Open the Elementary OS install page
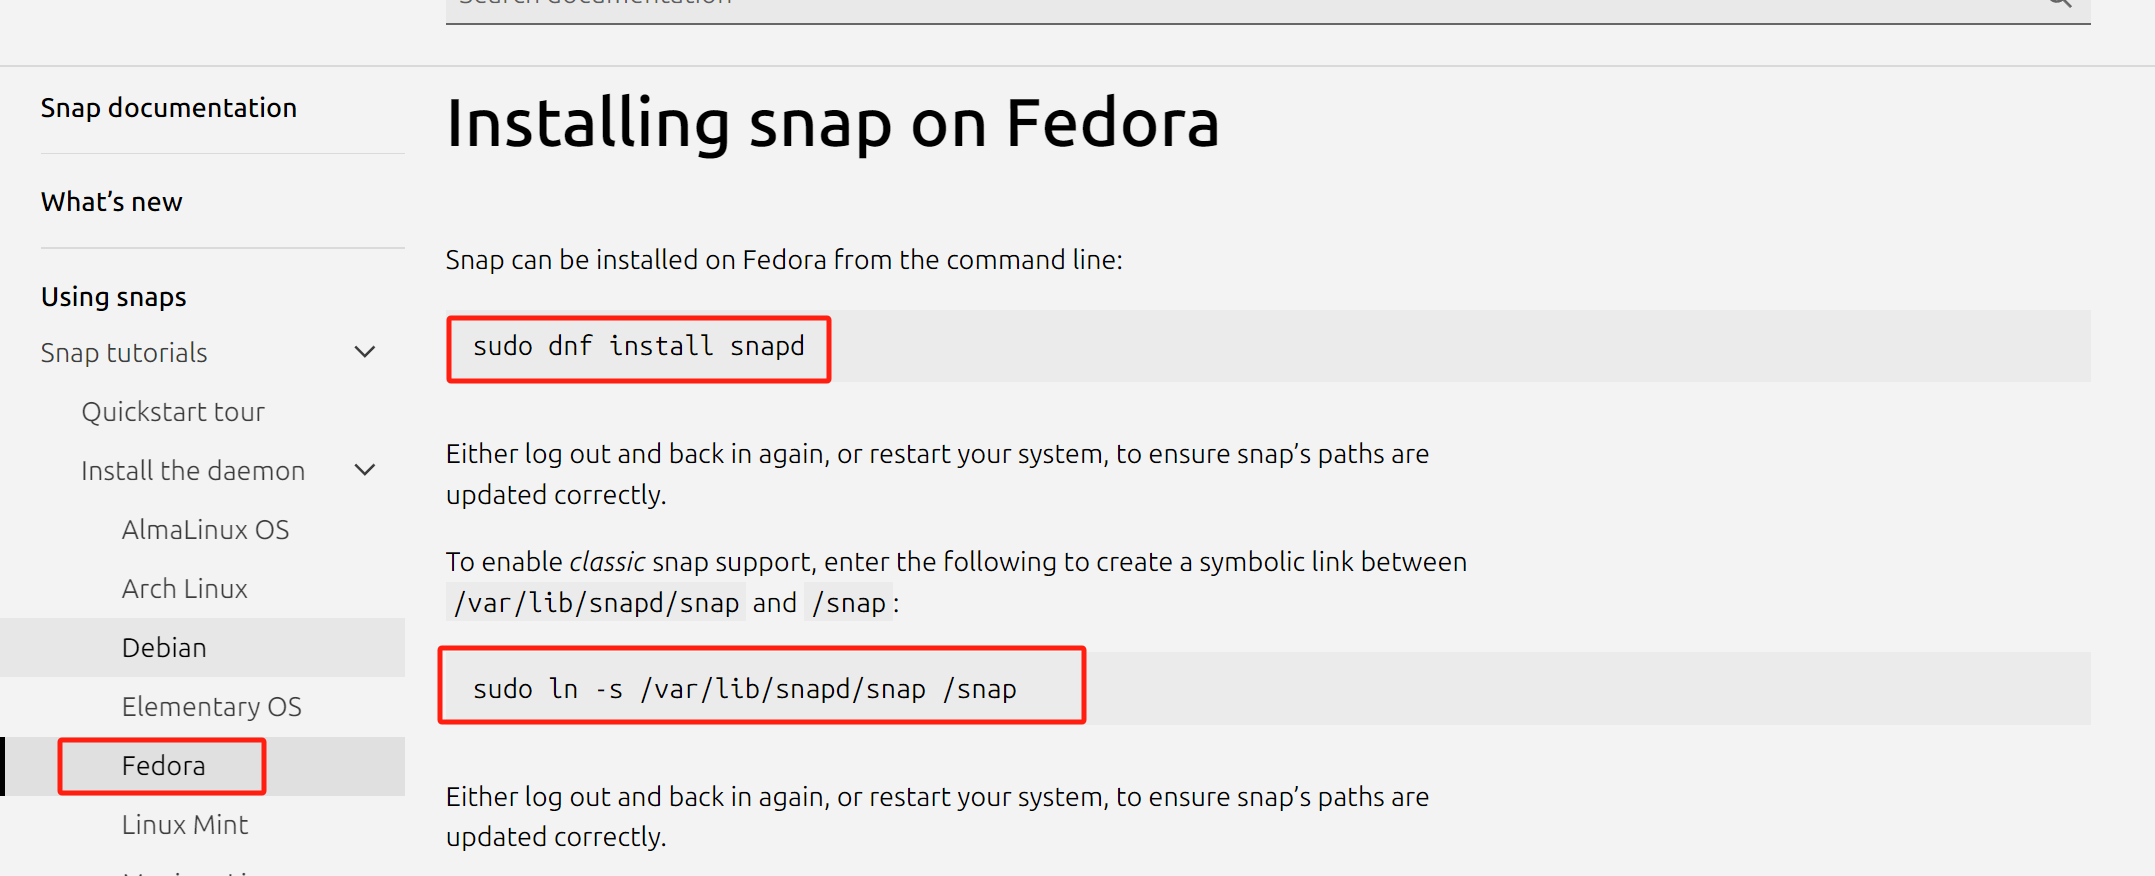 tap(211, 707)
